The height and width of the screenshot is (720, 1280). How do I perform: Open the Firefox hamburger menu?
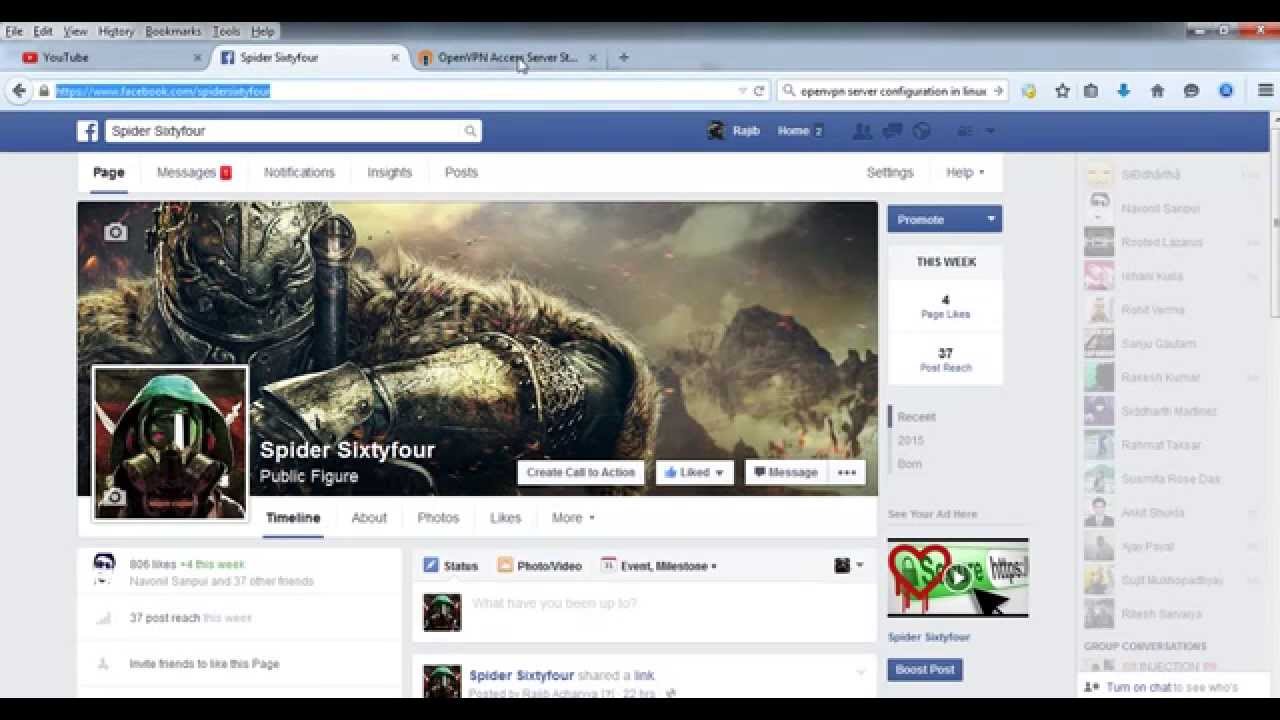point(1265,91)
